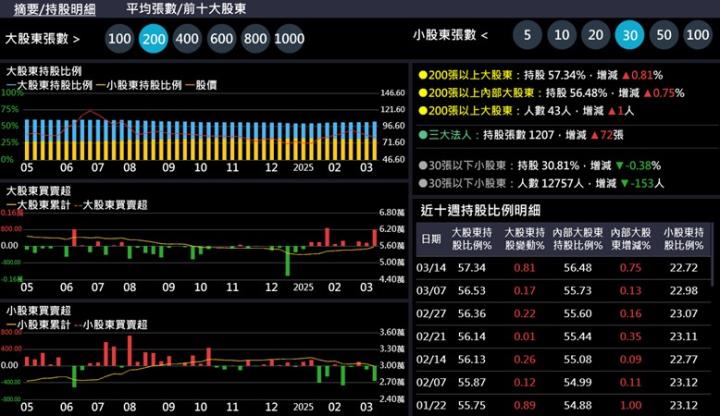Select 20 in small shareholder options
The width and height of the screenshot is (720, 416).
point(596,35)
